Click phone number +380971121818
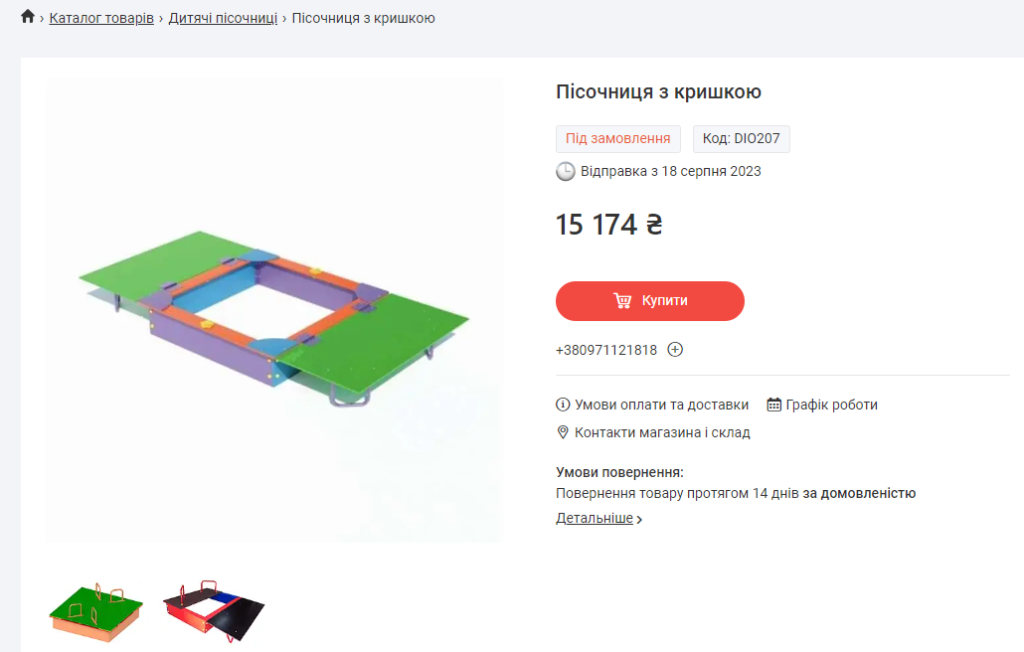 606,350
